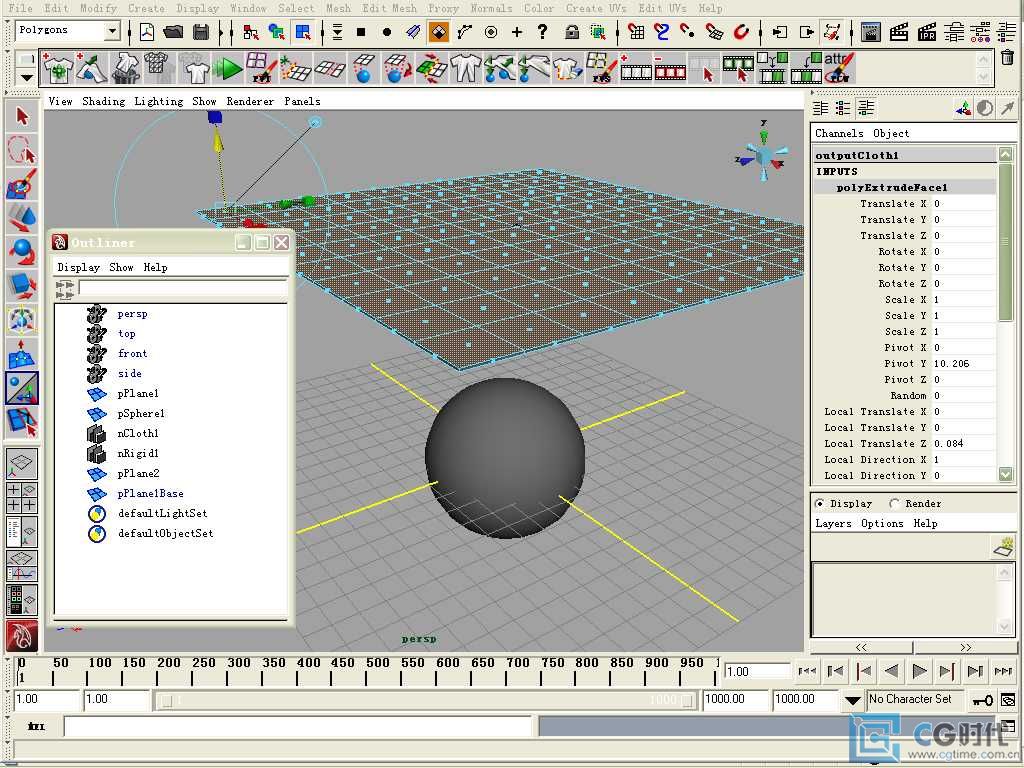Click the outputCloth1 node name
The height and width of the screenshot is (768, 1024).
tap(857, 155)
